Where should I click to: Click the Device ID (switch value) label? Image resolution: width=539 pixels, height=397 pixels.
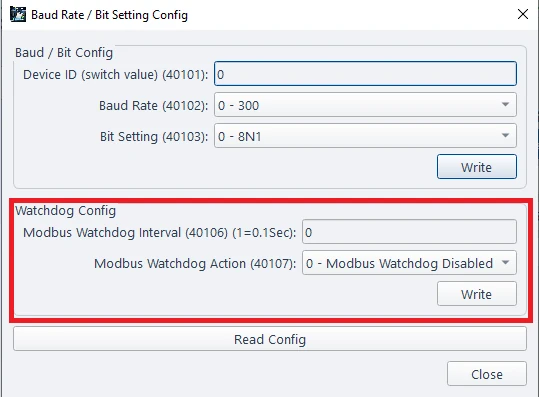[116, 75]
